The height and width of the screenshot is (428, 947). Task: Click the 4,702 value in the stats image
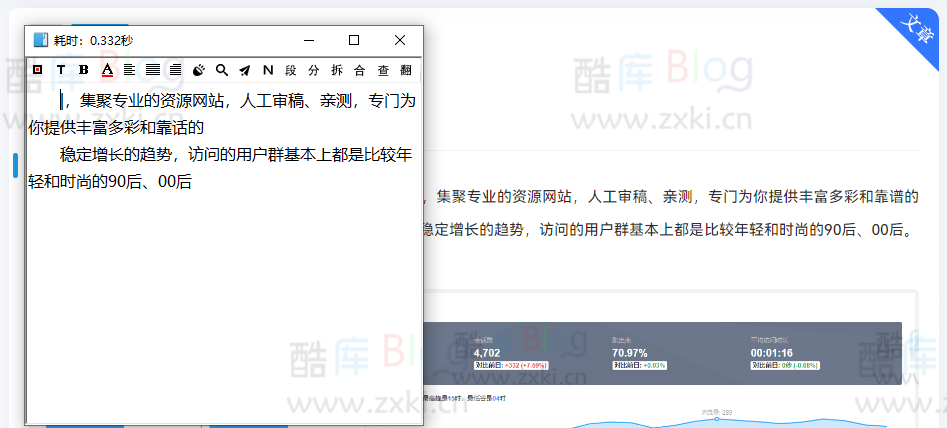tap(487, 353)
